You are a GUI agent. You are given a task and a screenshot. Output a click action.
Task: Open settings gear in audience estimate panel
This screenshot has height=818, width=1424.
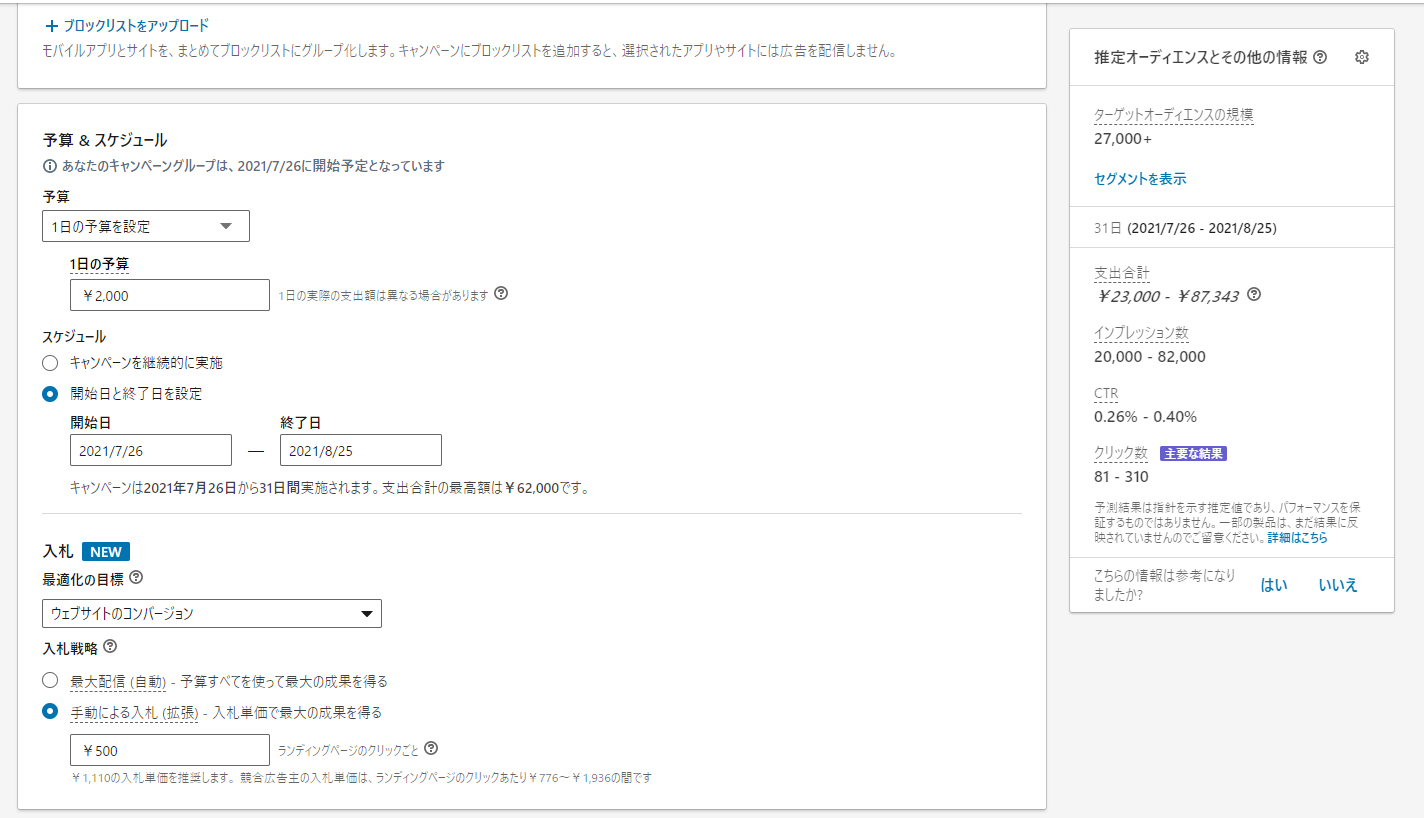1361,57
